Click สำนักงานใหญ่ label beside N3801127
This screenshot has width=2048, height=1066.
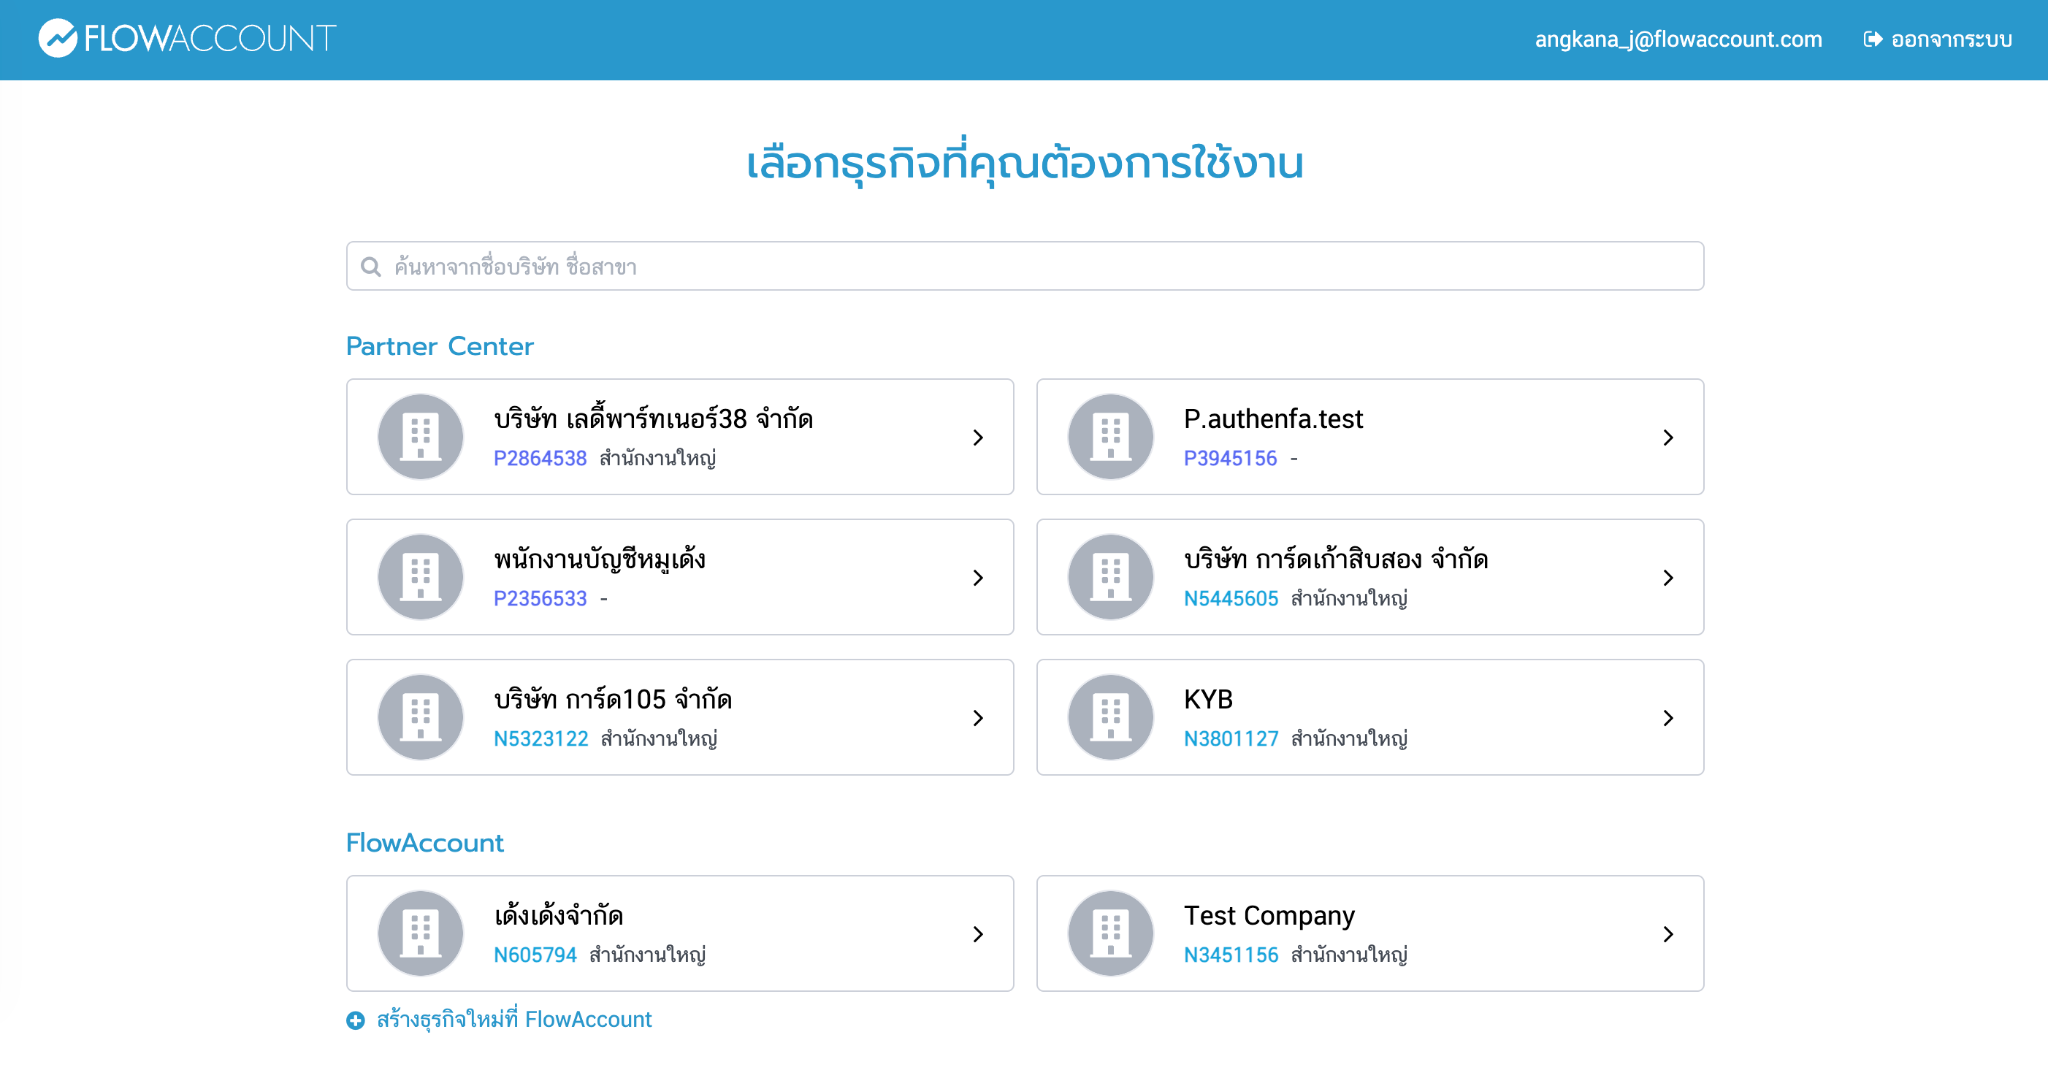tap(1349, 738)
